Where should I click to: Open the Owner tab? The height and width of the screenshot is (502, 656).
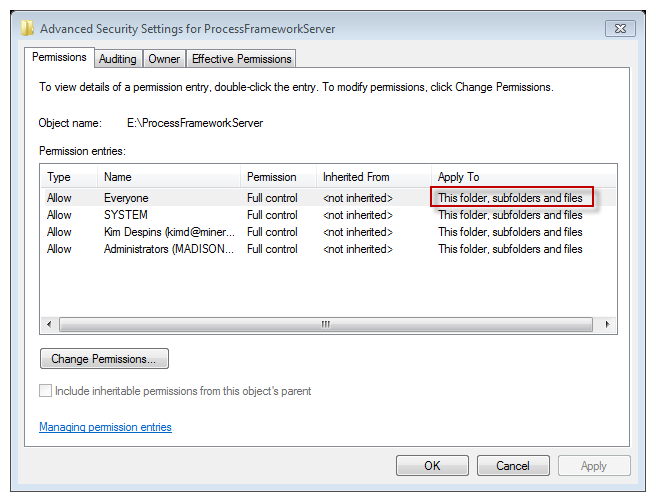click(164, 59)
